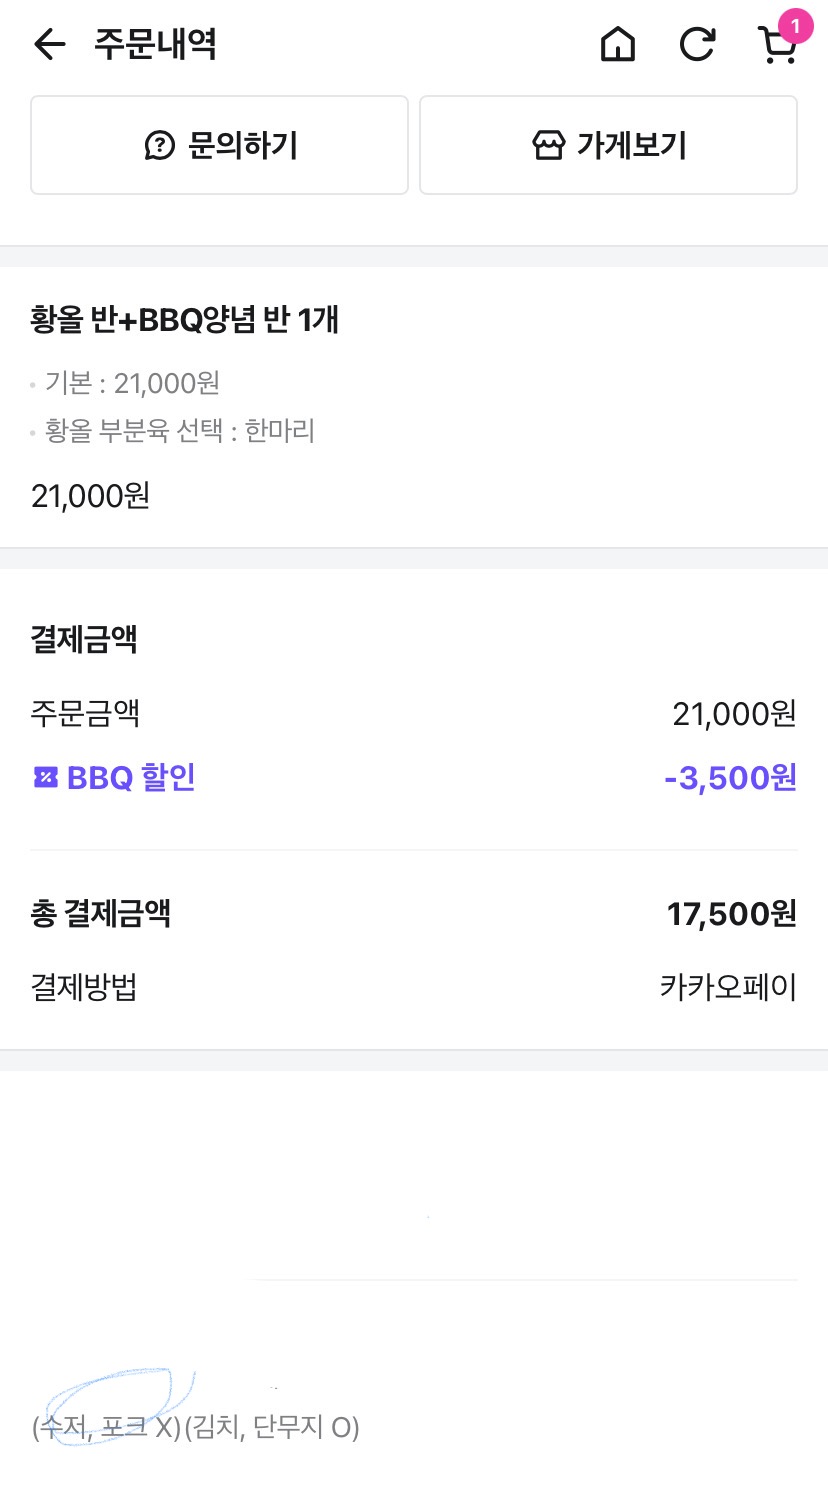828x1507 pixels.
Task: Tap the 황올 반+BBQ양념 반 1개 item
Action: pos(185,320)
